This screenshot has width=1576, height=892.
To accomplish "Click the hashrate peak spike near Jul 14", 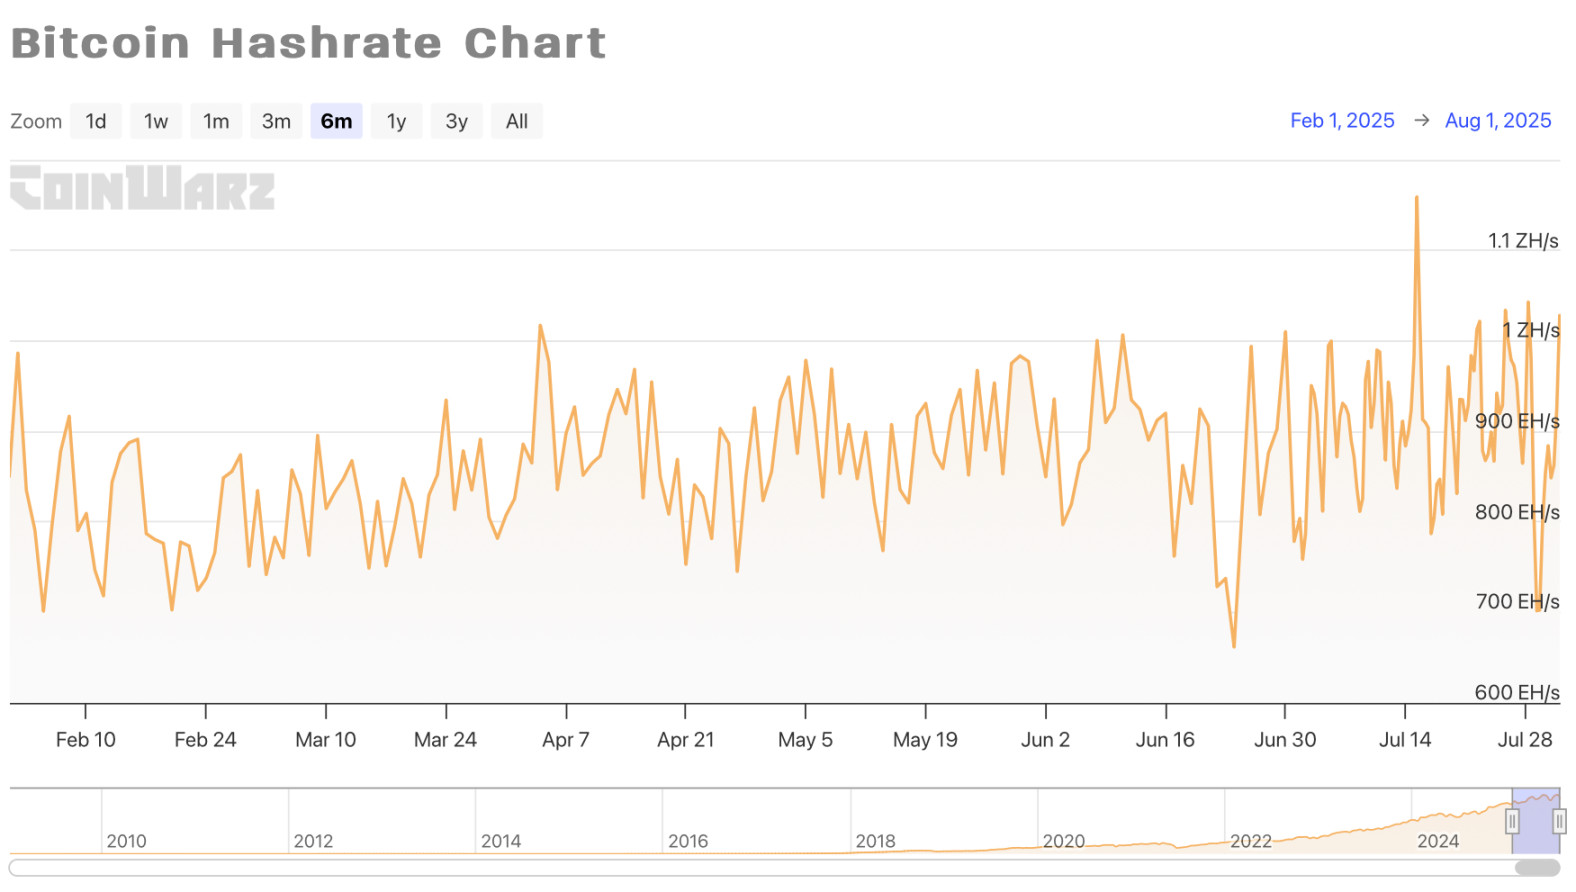I will (x=1416, y=199).
